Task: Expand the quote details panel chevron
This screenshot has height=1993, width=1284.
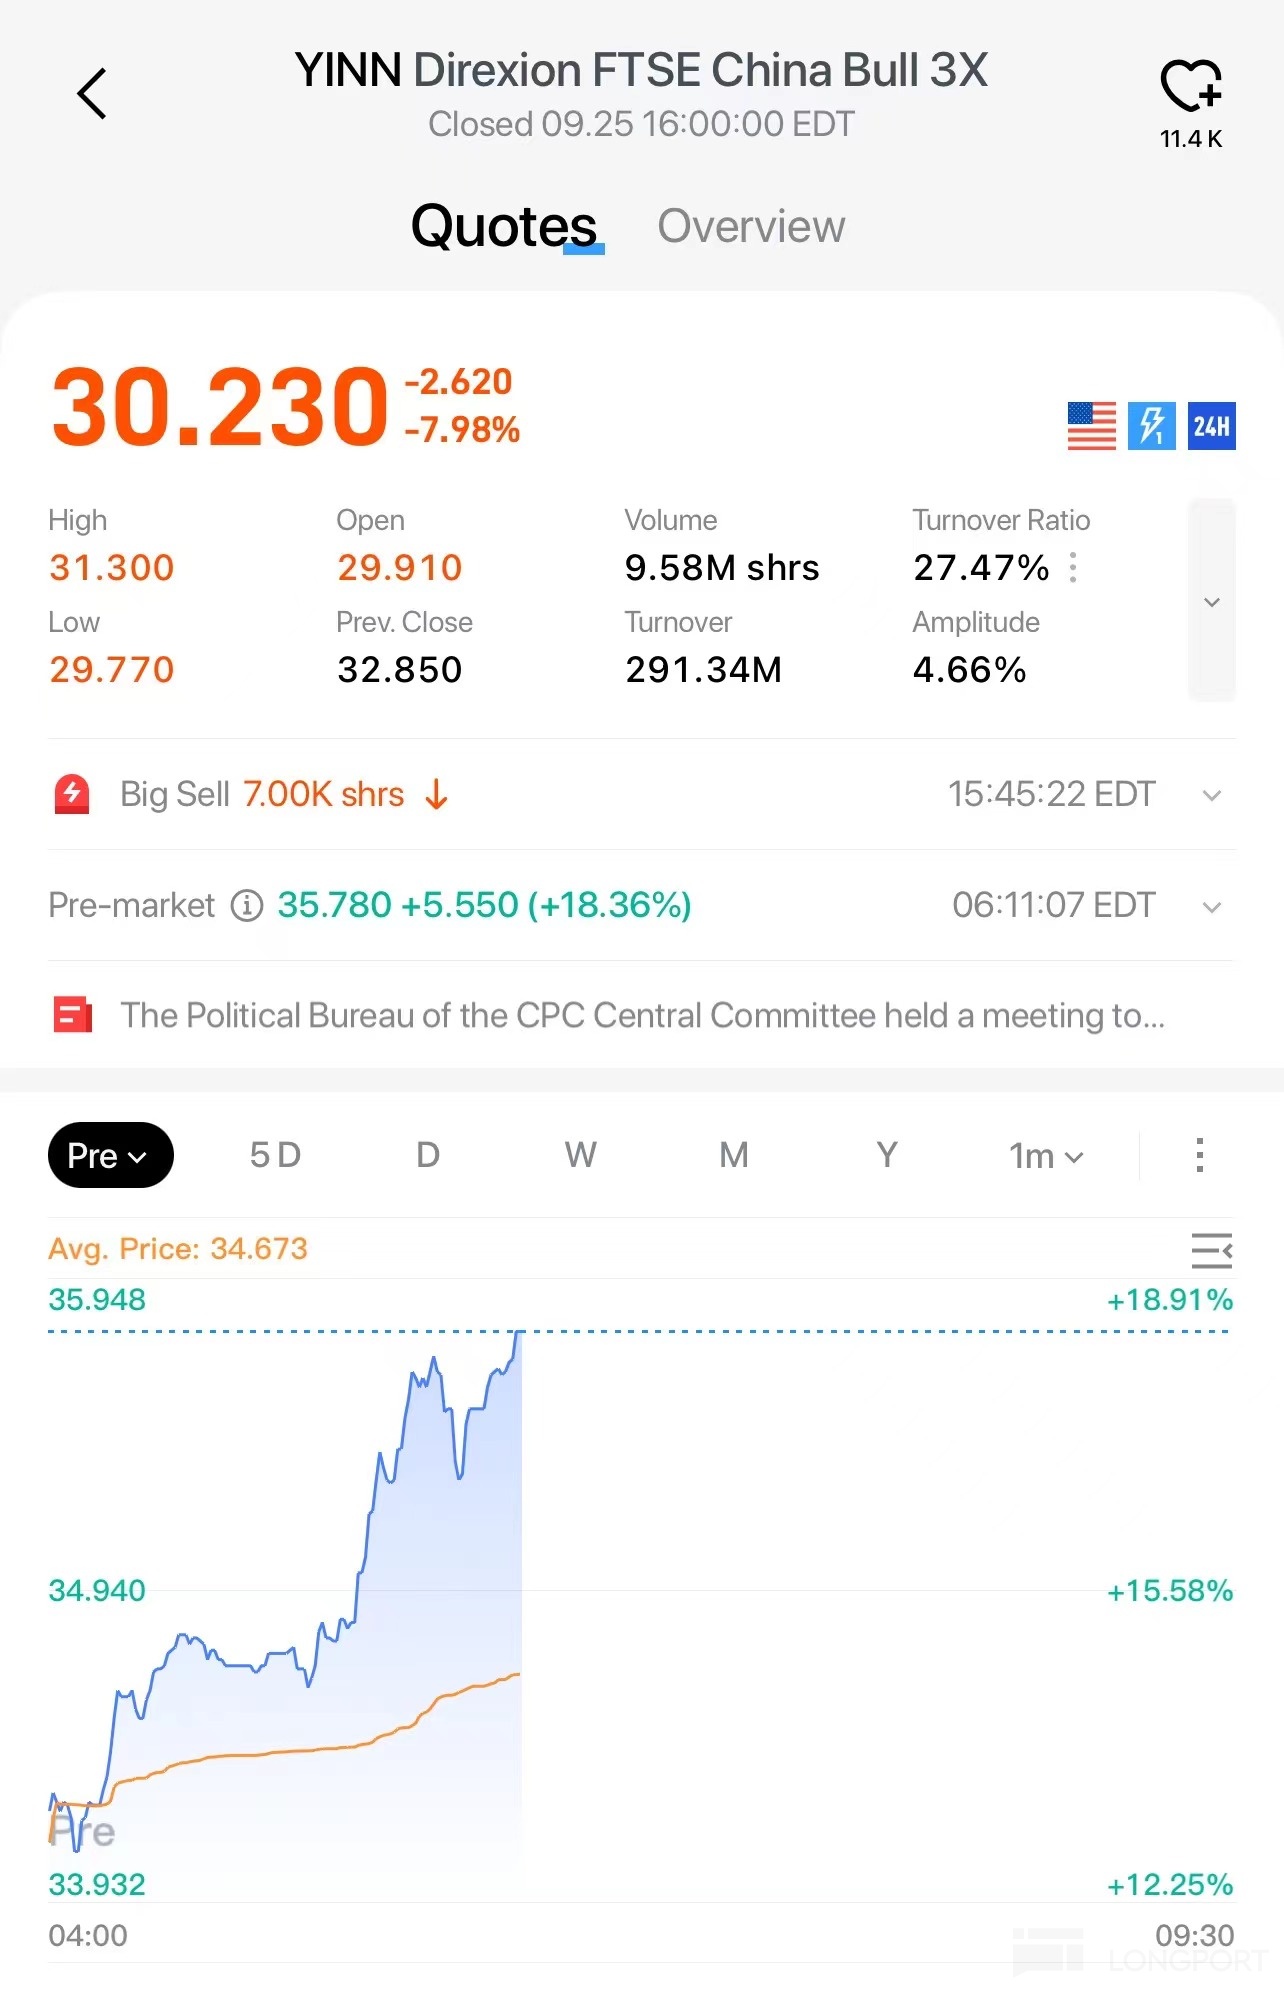Action: tap(1211, 602)
